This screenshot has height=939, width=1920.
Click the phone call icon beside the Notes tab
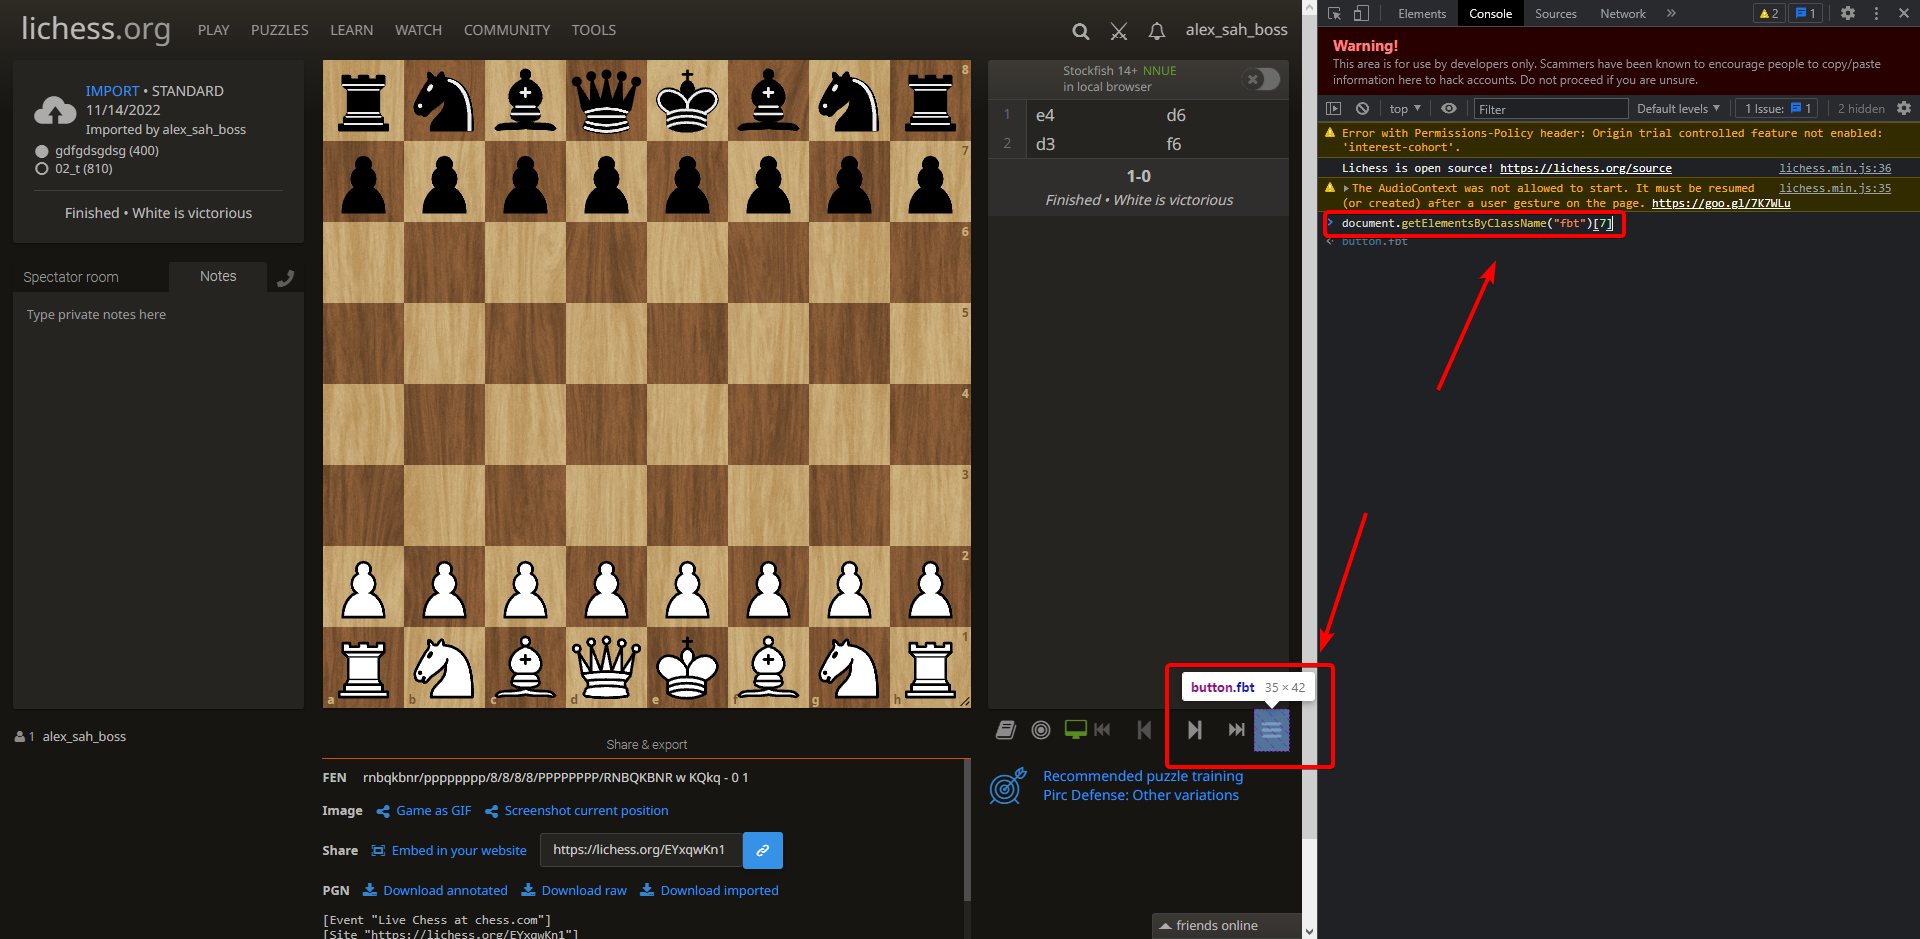[x=286, y=278]
